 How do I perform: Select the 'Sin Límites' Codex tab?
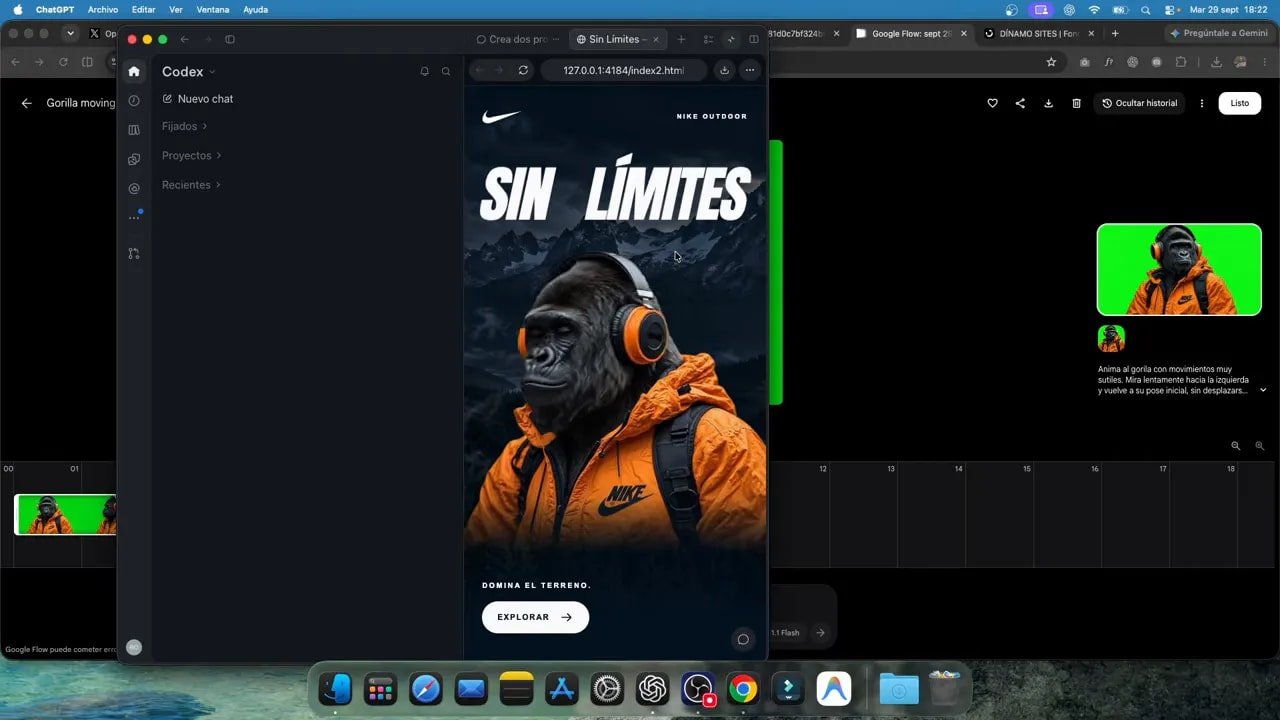coord(619,39)
